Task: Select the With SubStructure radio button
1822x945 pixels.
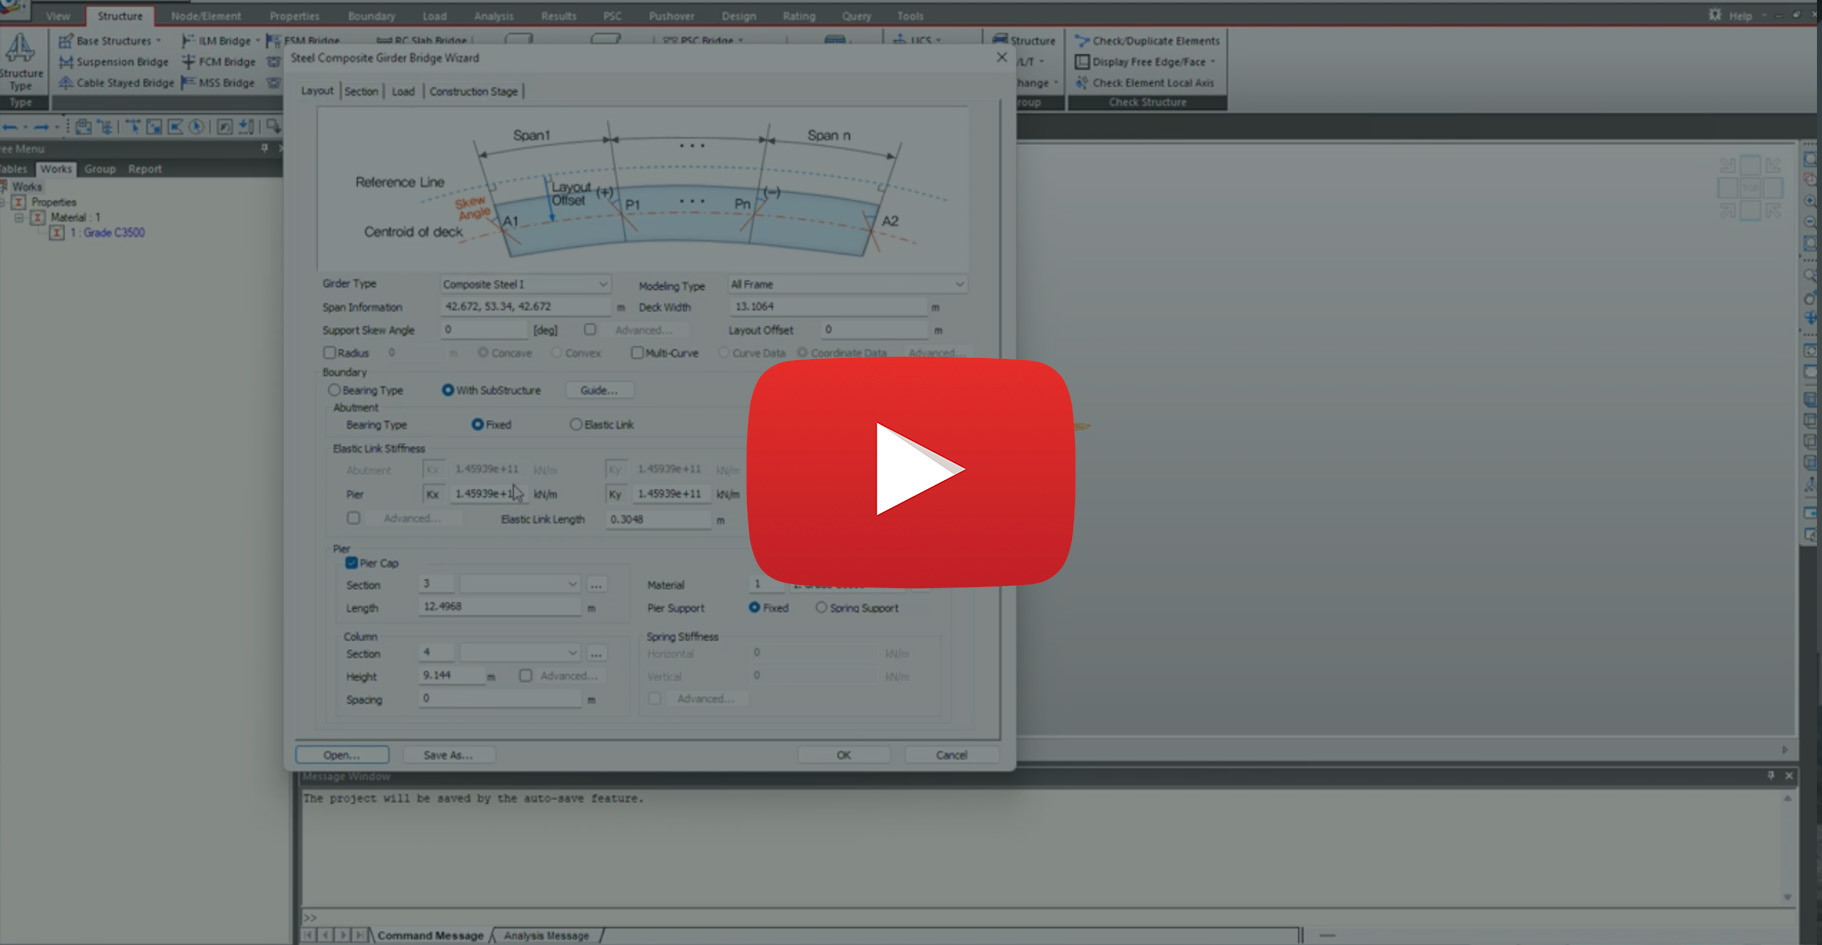Action: (x=448, y=390)
